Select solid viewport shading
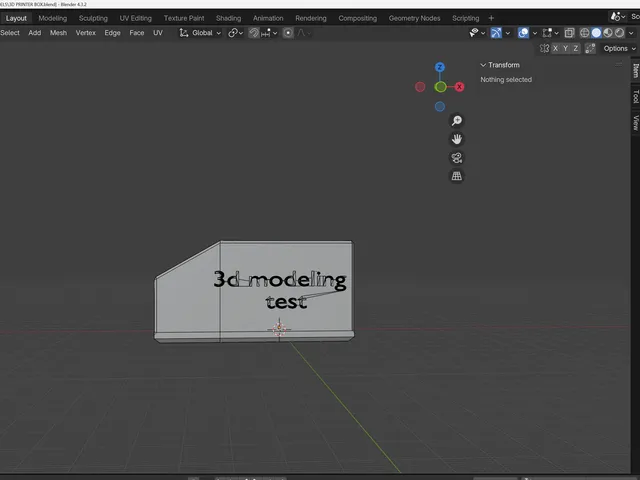The width and height of the screenshot is (640, 480). [x=596, y=33]
